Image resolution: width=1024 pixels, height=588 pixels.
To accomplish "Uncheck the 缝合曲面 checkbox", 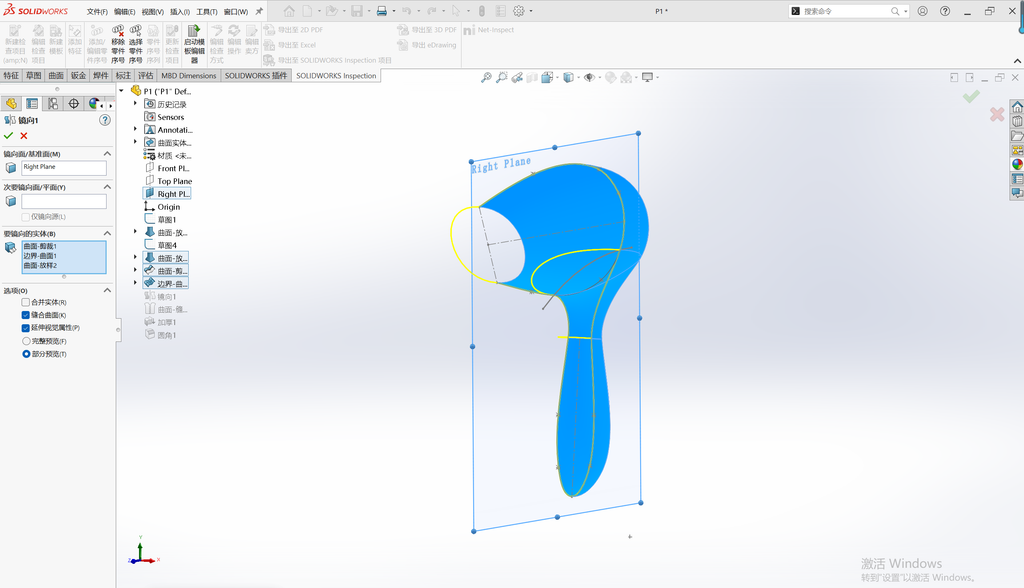I will tap(26, 315).
